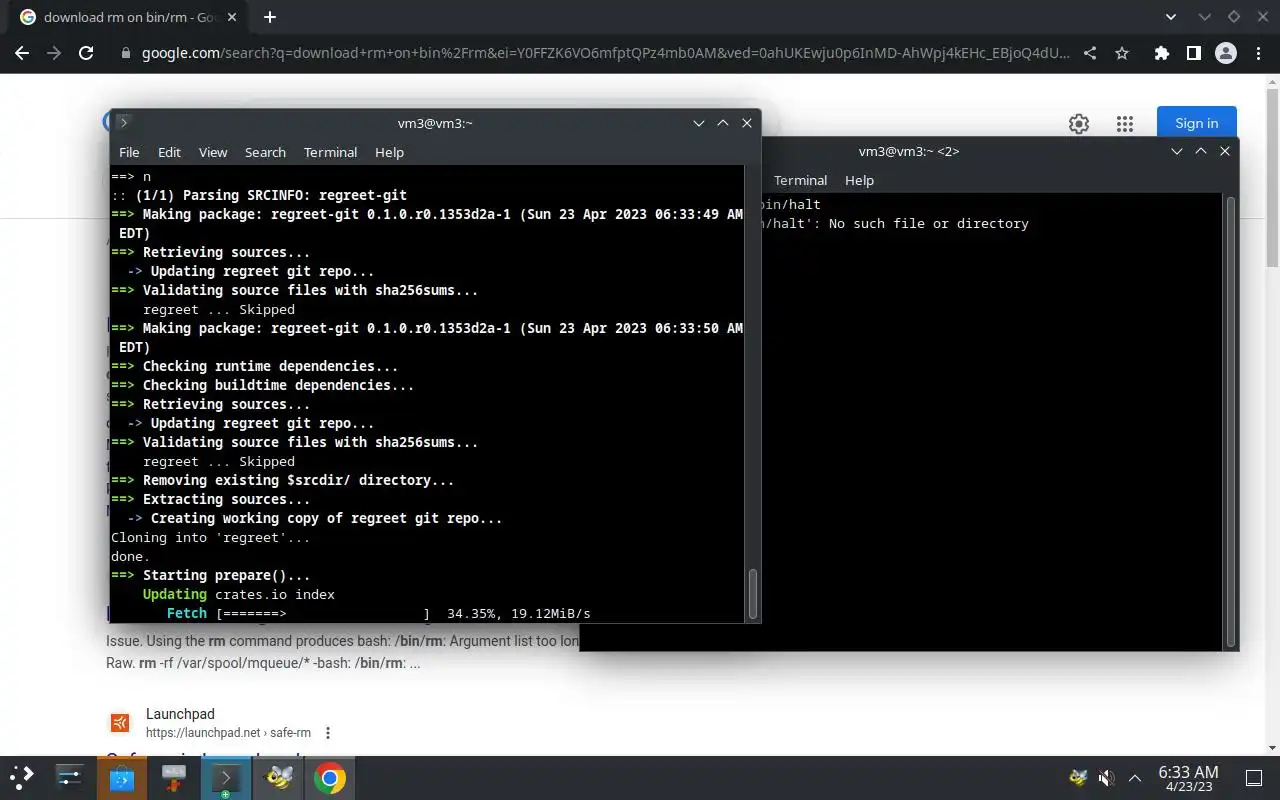Viewport: 1280px width, 800px height.
Task: Expand hidden system tray icons
Action: tap(1135, 778)
